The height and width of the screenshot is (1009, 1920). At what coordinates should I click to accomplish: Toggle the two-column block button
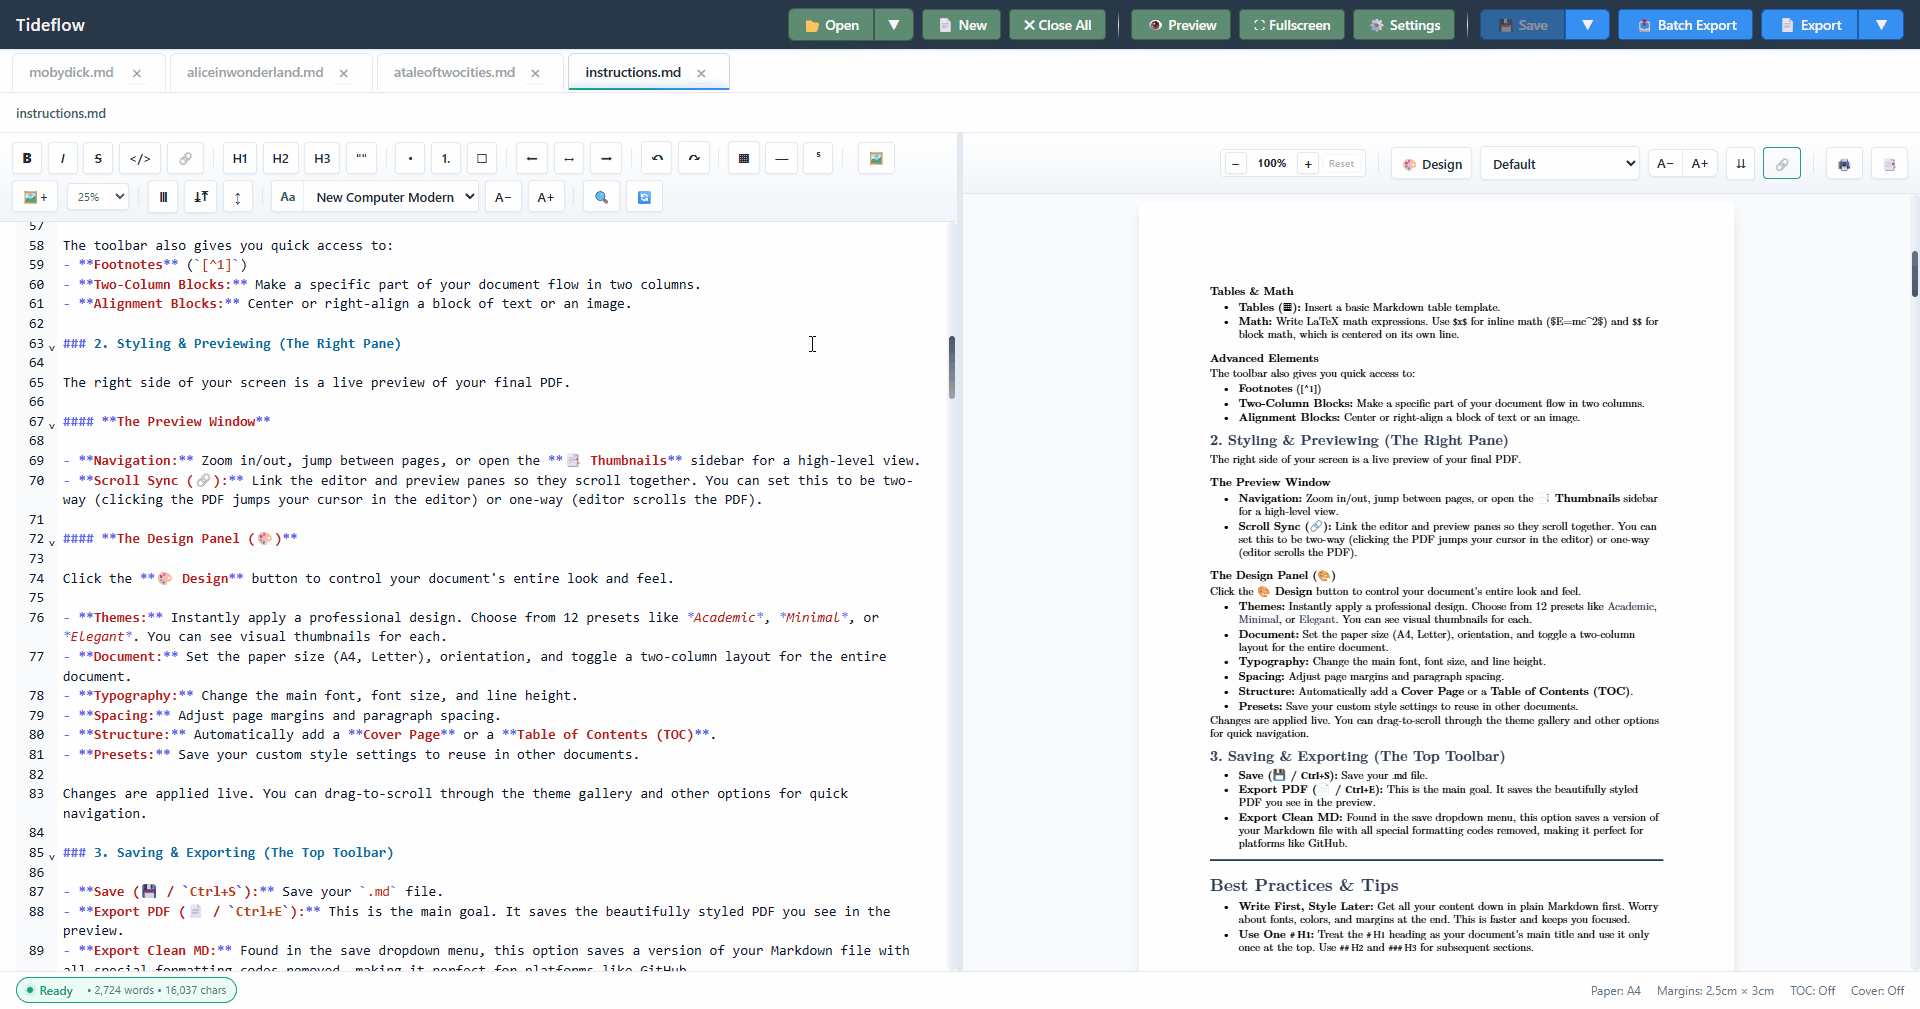point(163,197)
